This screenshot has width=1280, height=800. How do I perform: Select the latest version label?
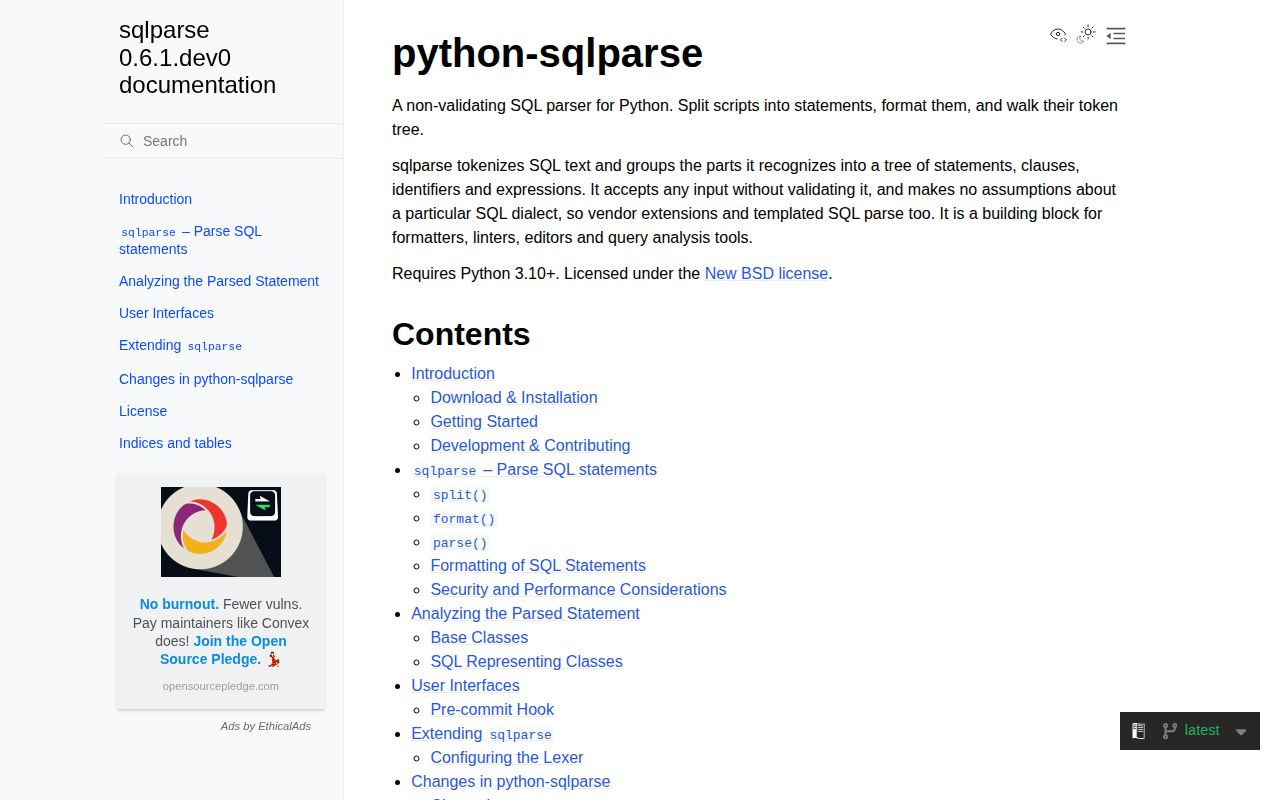coord(1202,731)
